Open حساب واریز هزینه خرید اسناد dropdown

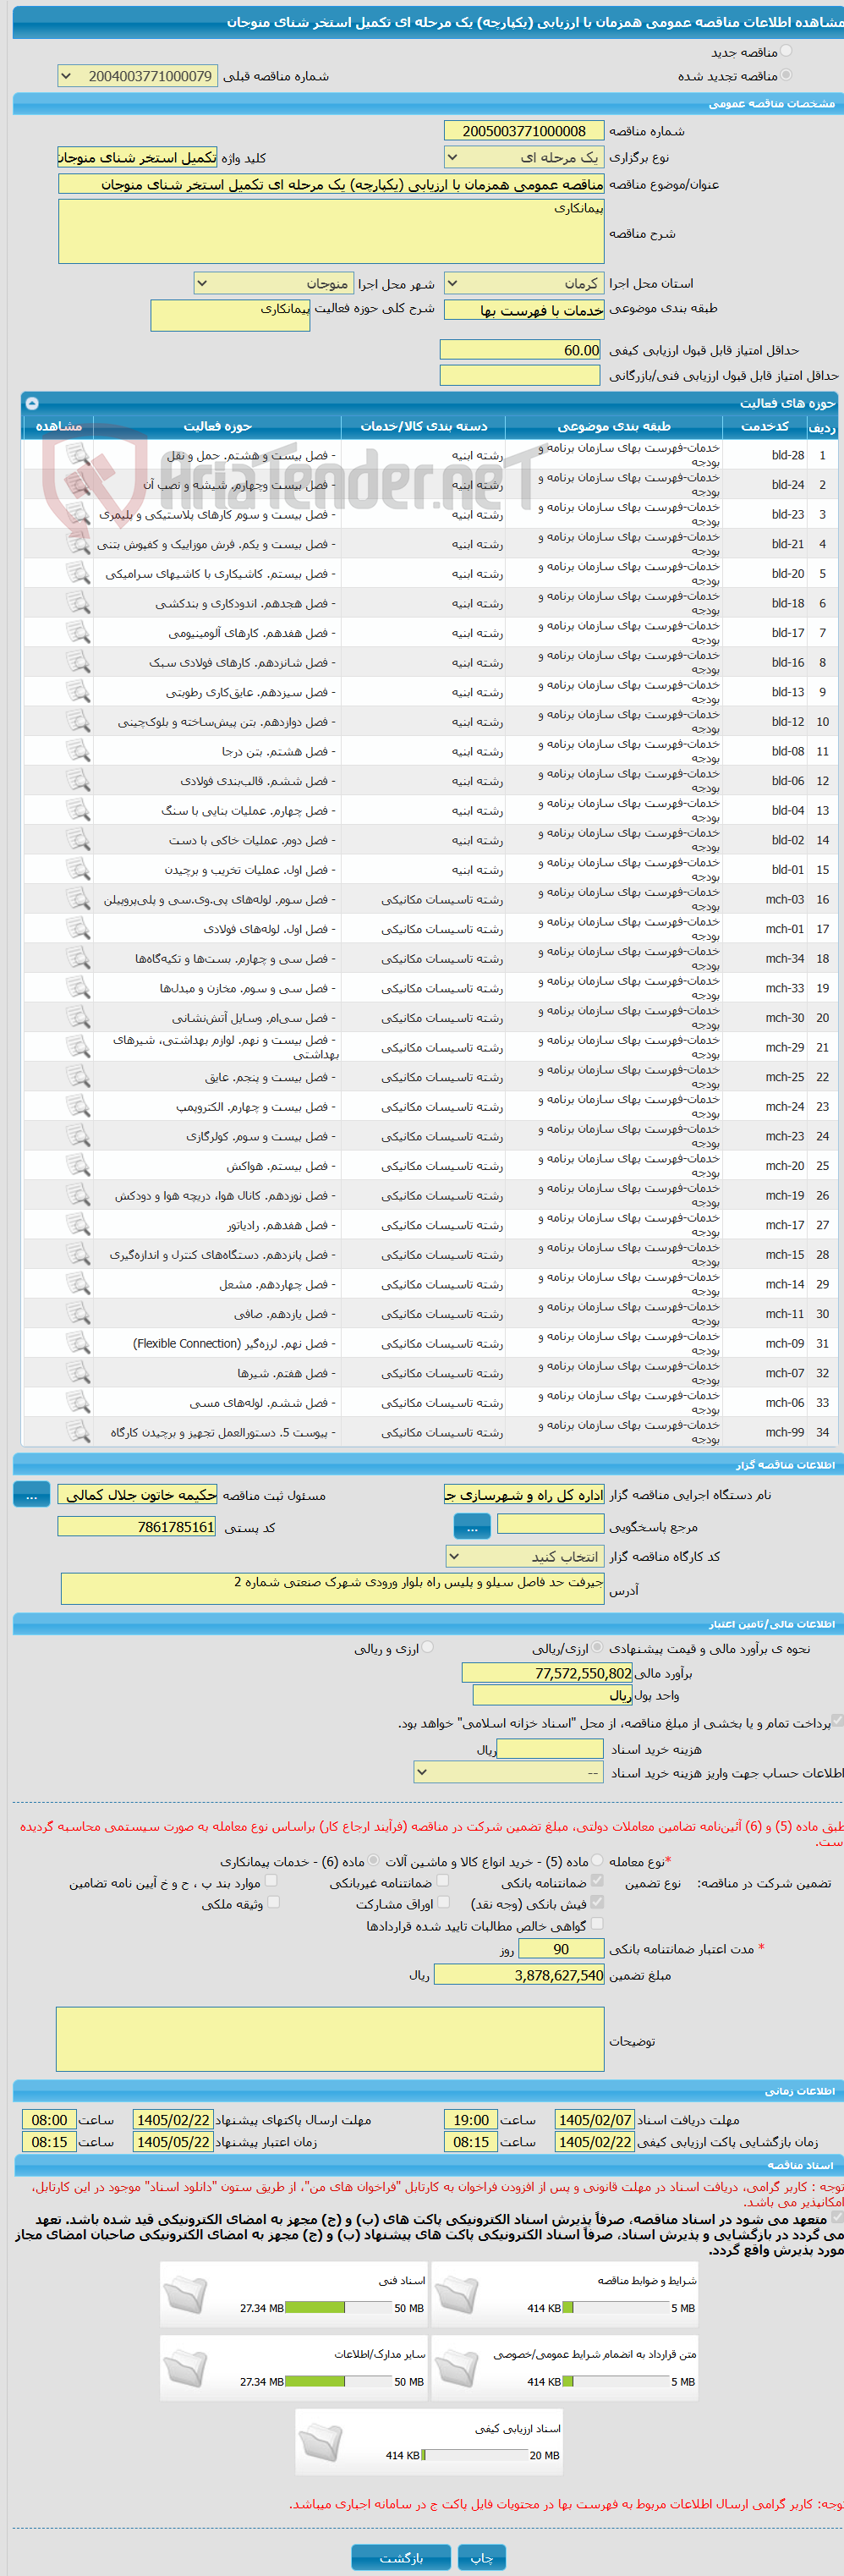tap(509, 1773)
